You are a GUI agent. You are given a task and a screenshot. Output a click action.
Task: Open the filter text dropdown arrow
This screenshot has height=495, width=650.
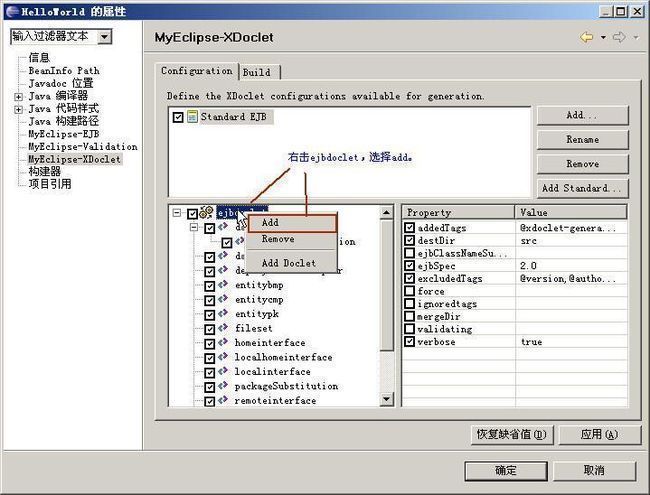pos(105,37)
